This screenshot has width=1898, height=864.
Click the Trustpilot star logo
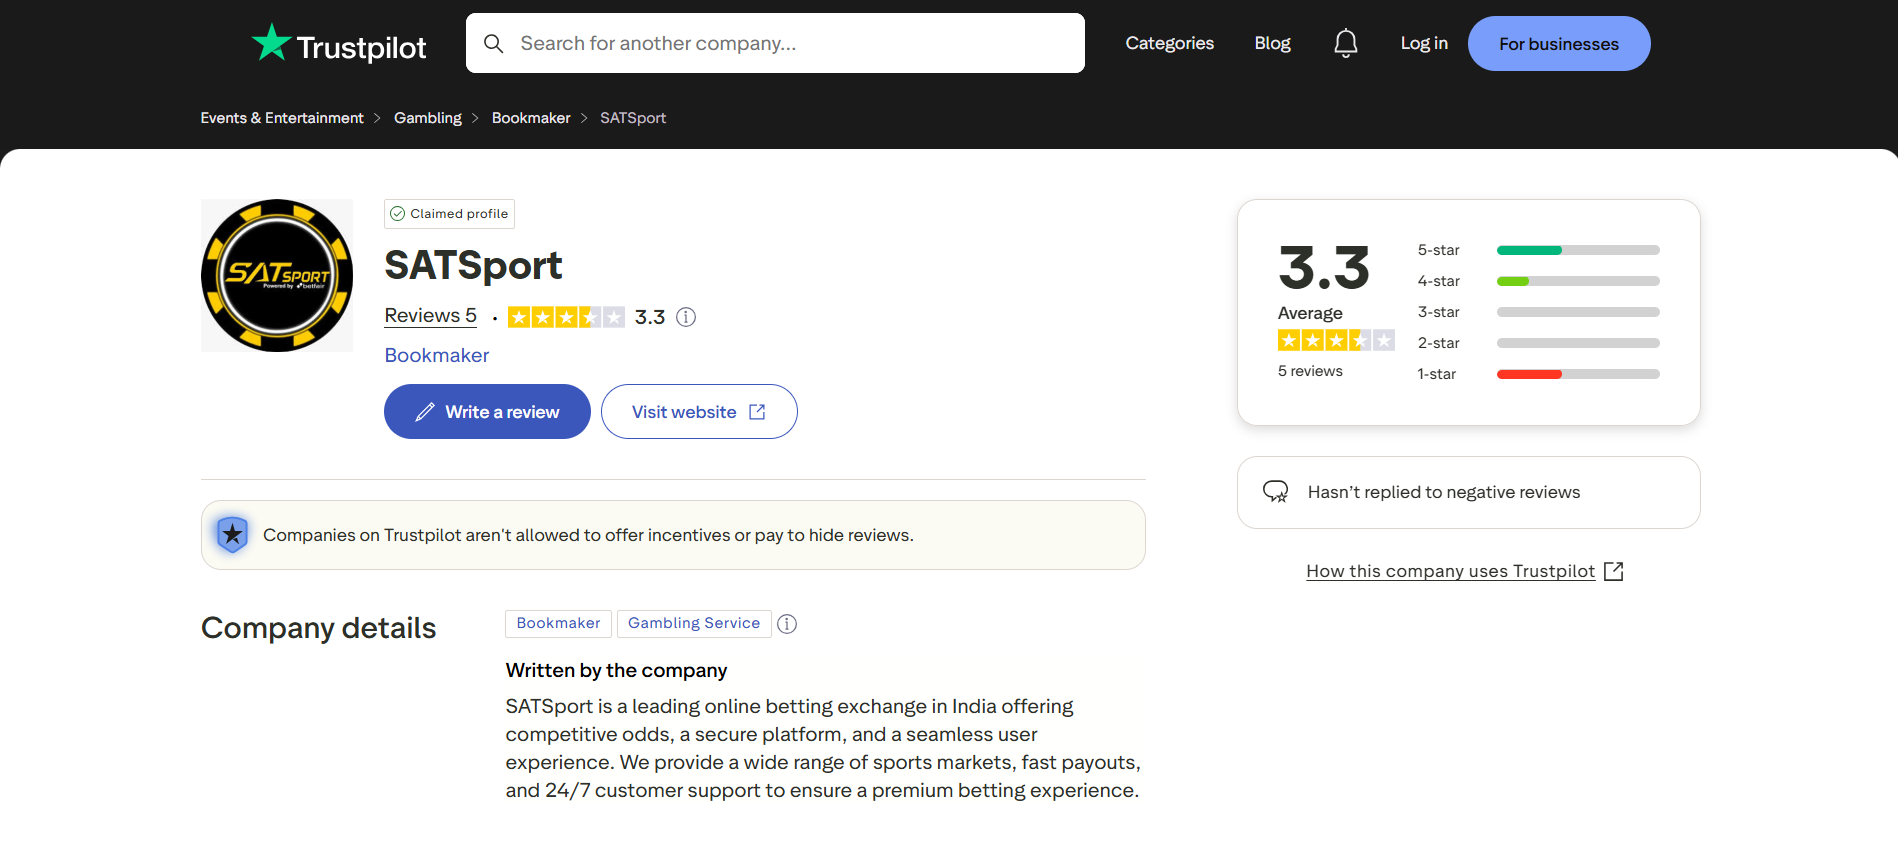click(x=271, y=42)
